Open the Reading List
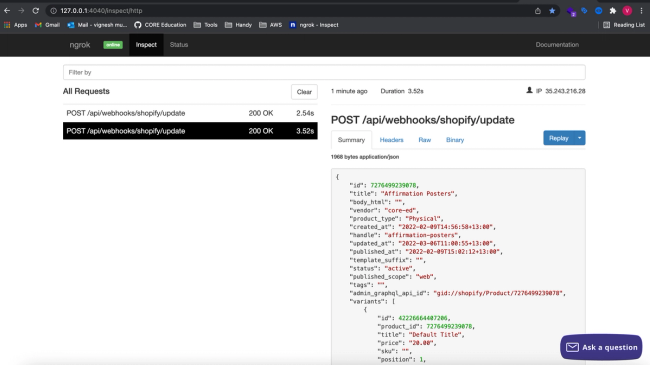Viewport: 650px width, 365px height. (624, 25)
